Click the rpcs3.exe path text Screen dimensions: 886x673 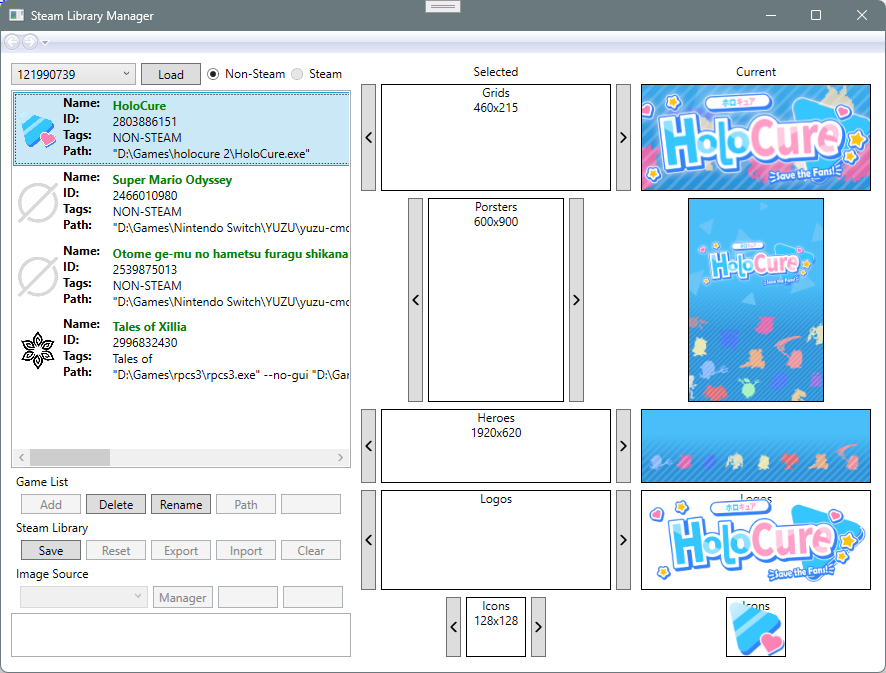(231, 375)
